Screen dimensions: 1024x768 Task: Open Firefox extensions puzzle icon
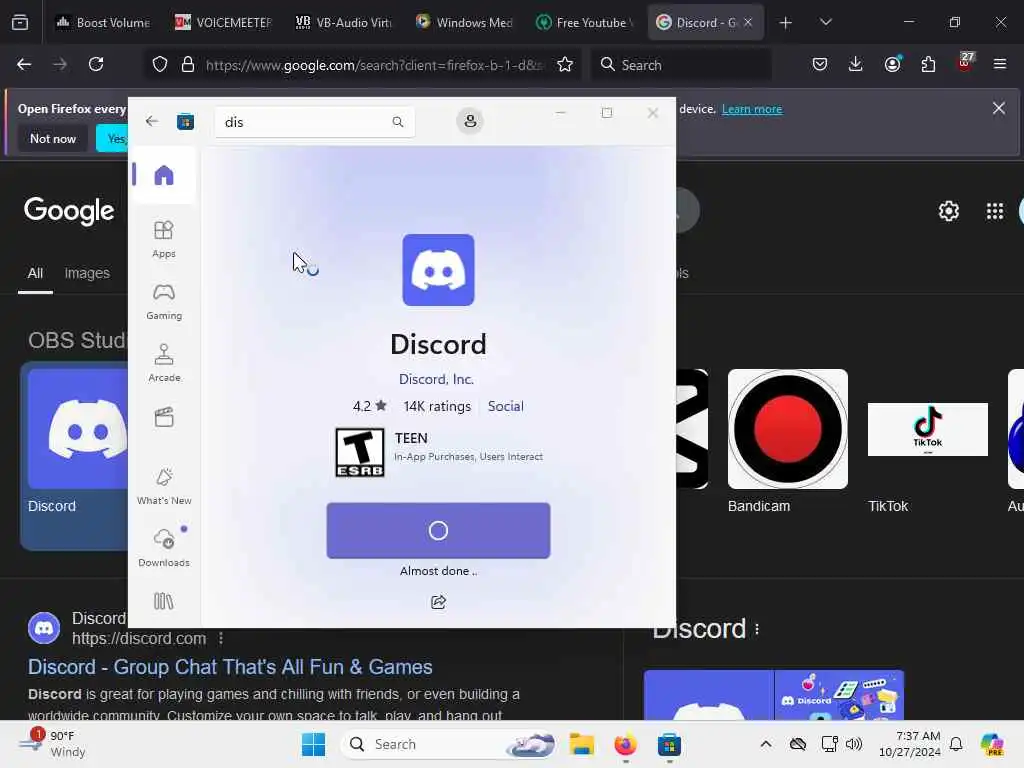click(x=928, y=65)
